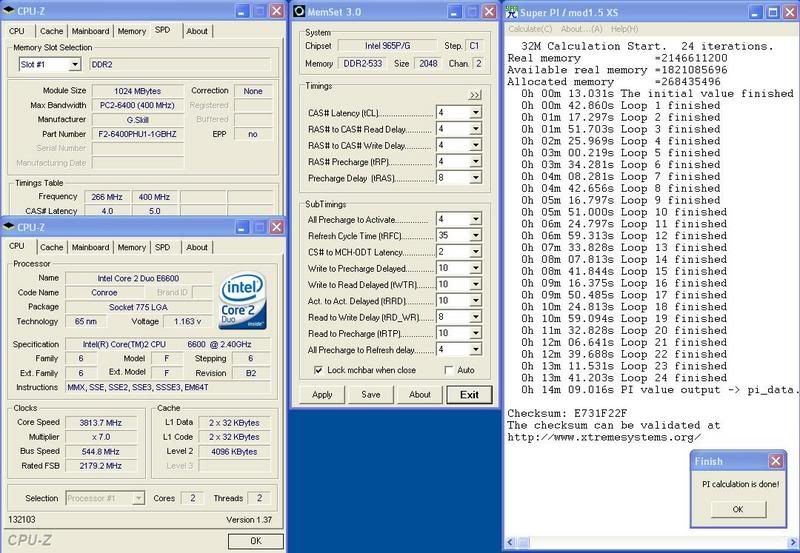Viewport: 800px width, 553px height.
Task: Open Memory tab in top CPU-Z window
Action: point(132,31)
